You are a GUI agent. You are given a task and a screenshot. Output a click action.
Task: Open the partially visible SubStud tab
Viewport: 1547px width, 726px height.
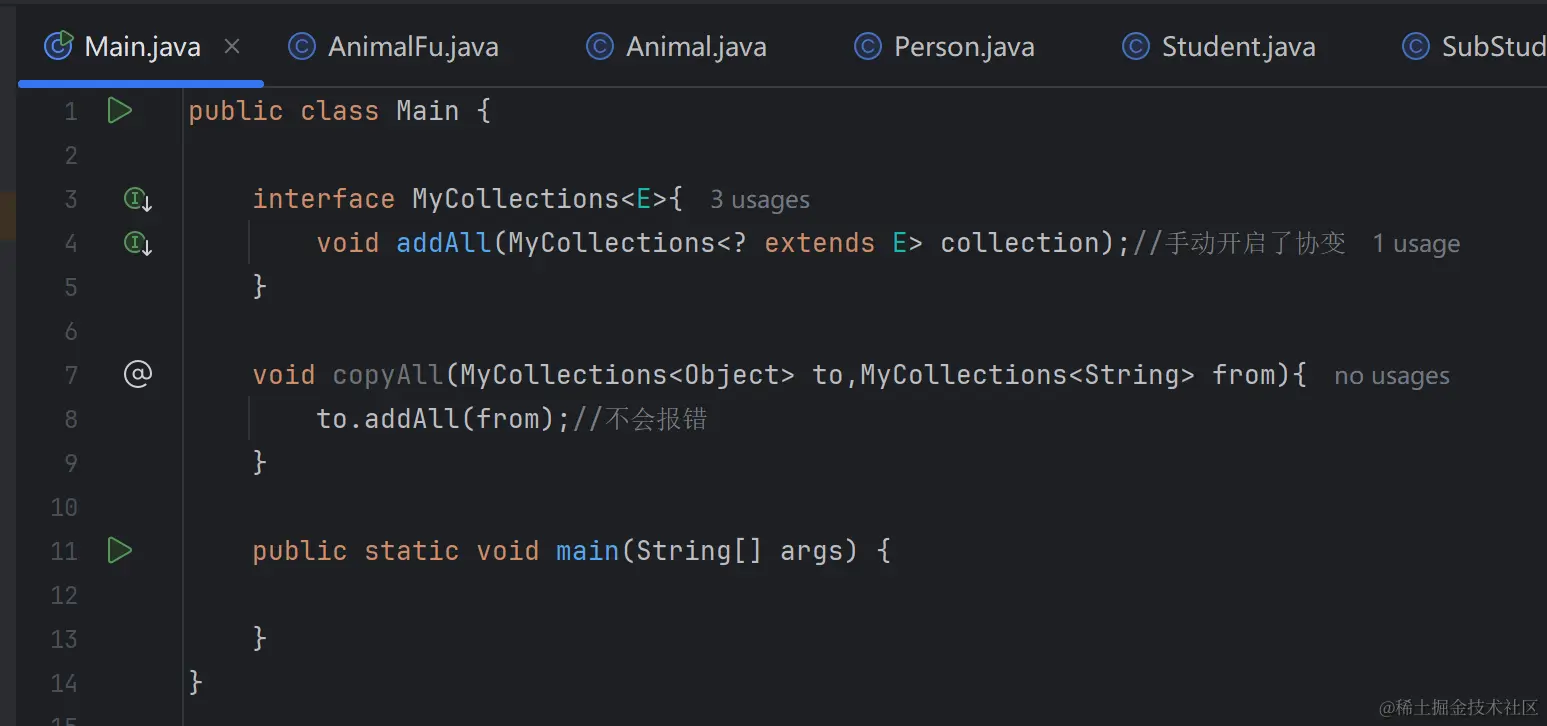point(1490,46)
